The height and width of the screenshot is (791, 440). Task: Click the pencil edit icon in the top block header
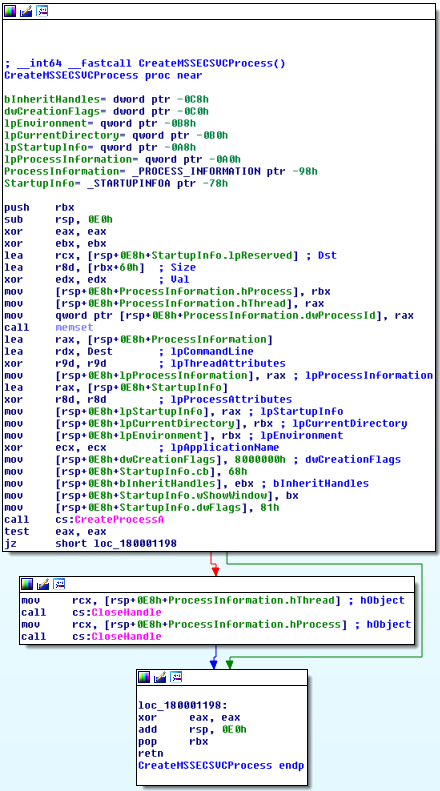pos(26,11)
